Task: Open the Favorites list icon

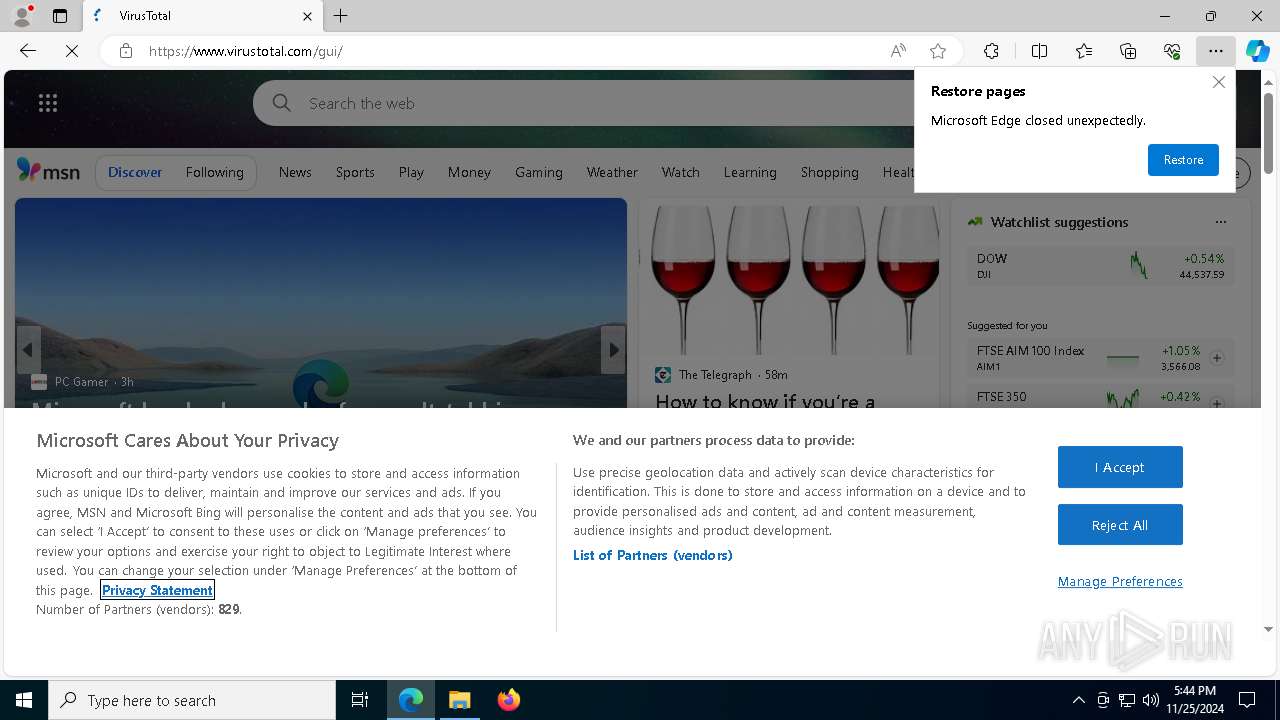Action: coord(1084,51)
